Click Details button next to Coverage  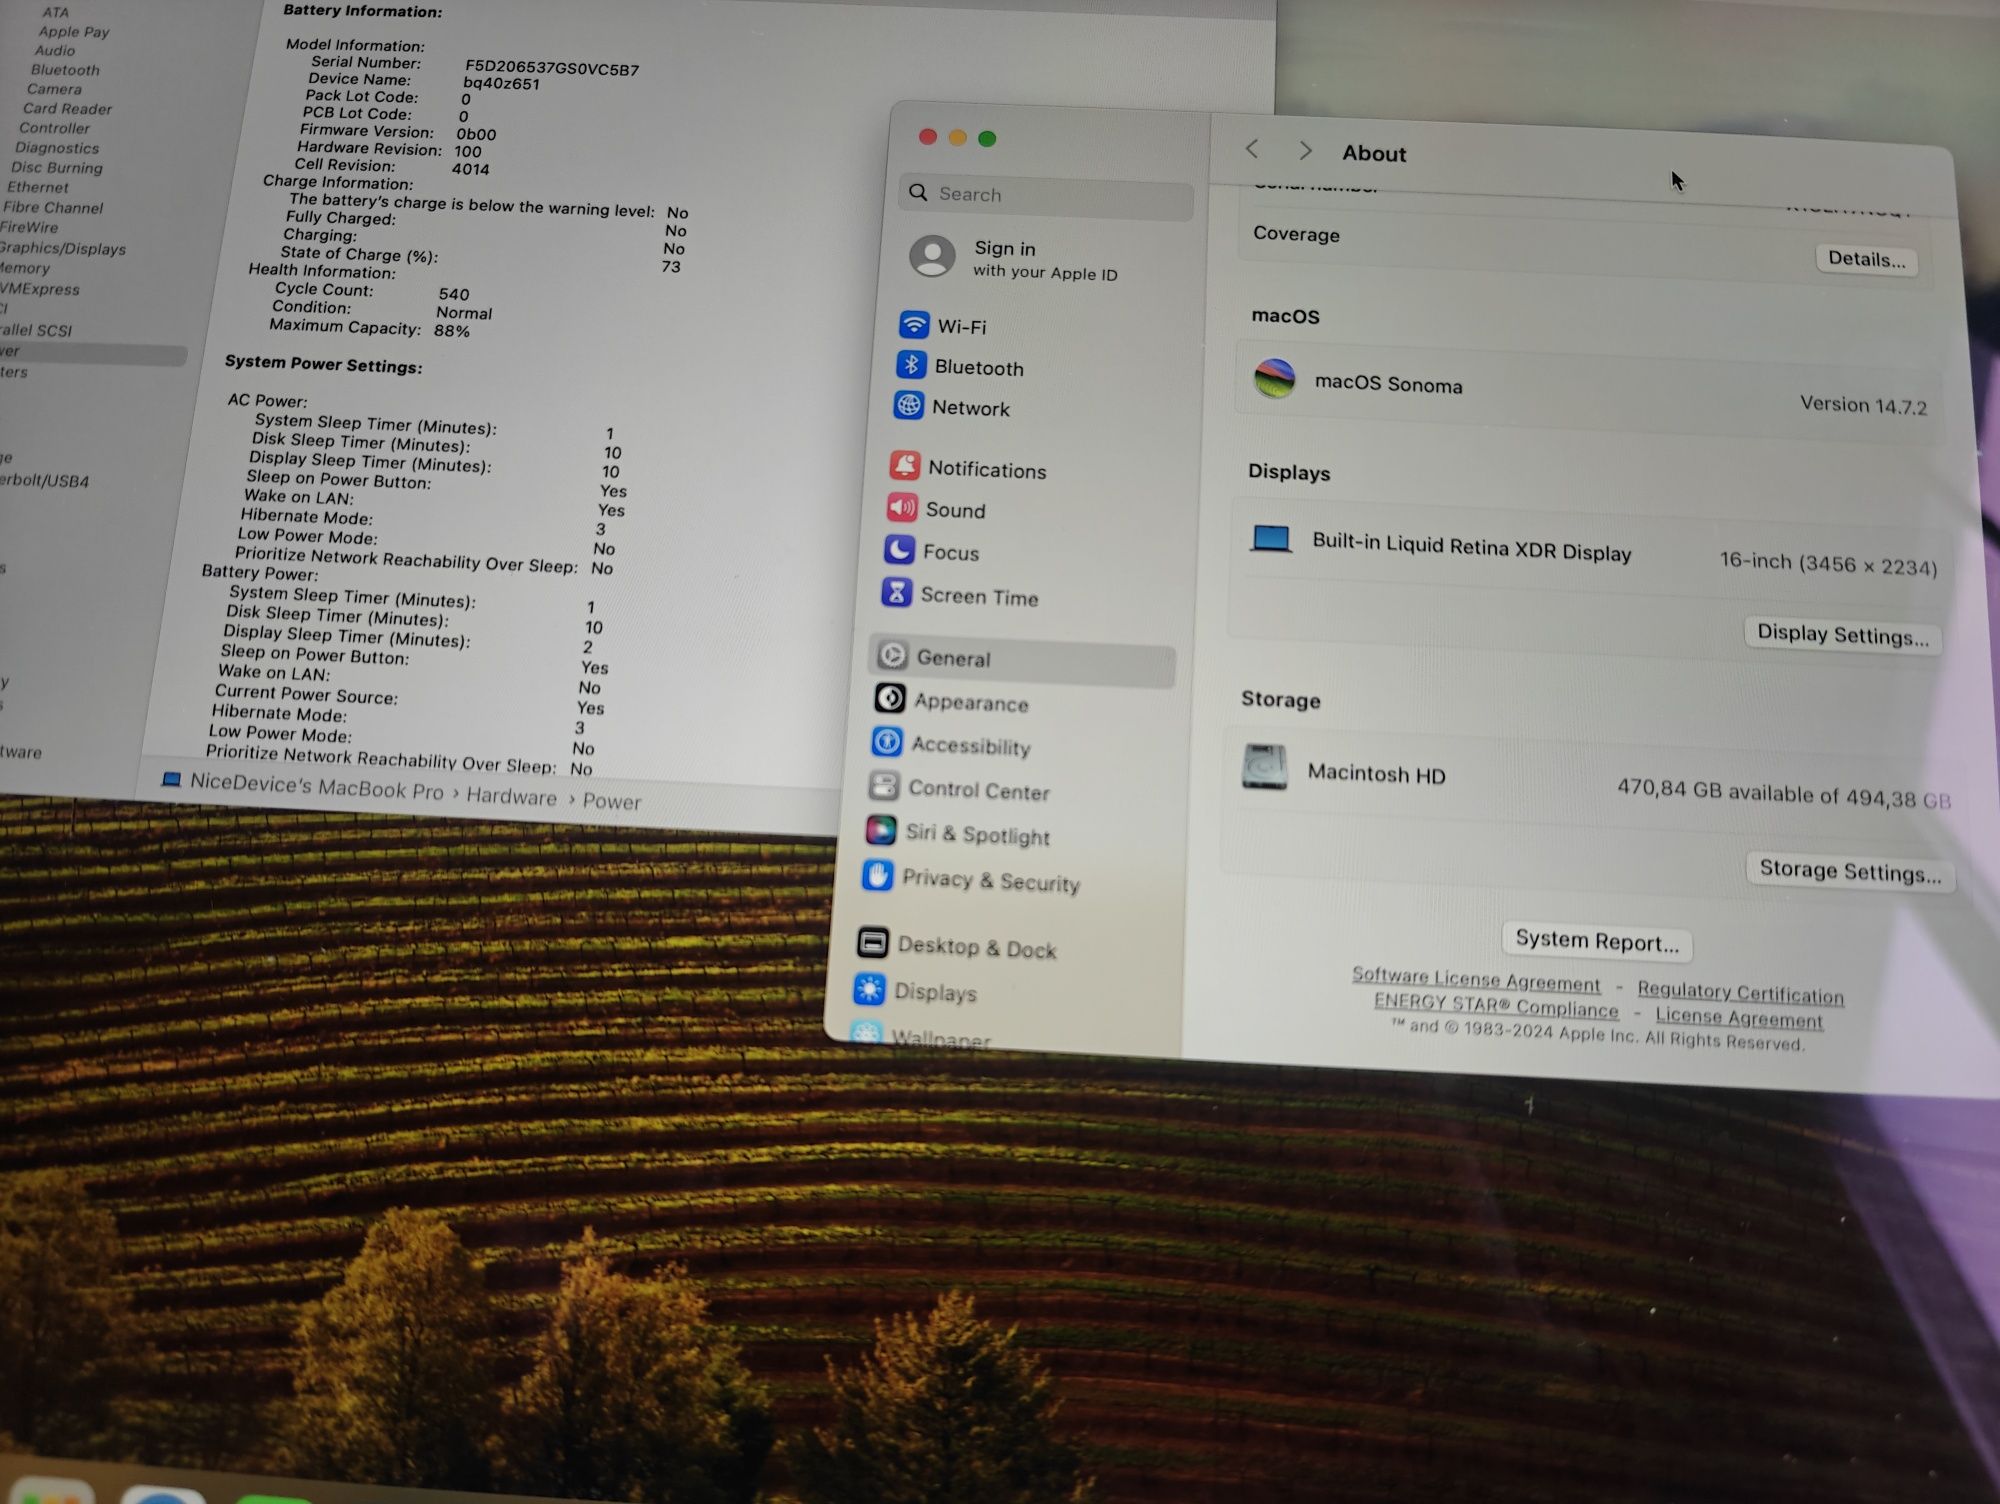point(1866,259)
